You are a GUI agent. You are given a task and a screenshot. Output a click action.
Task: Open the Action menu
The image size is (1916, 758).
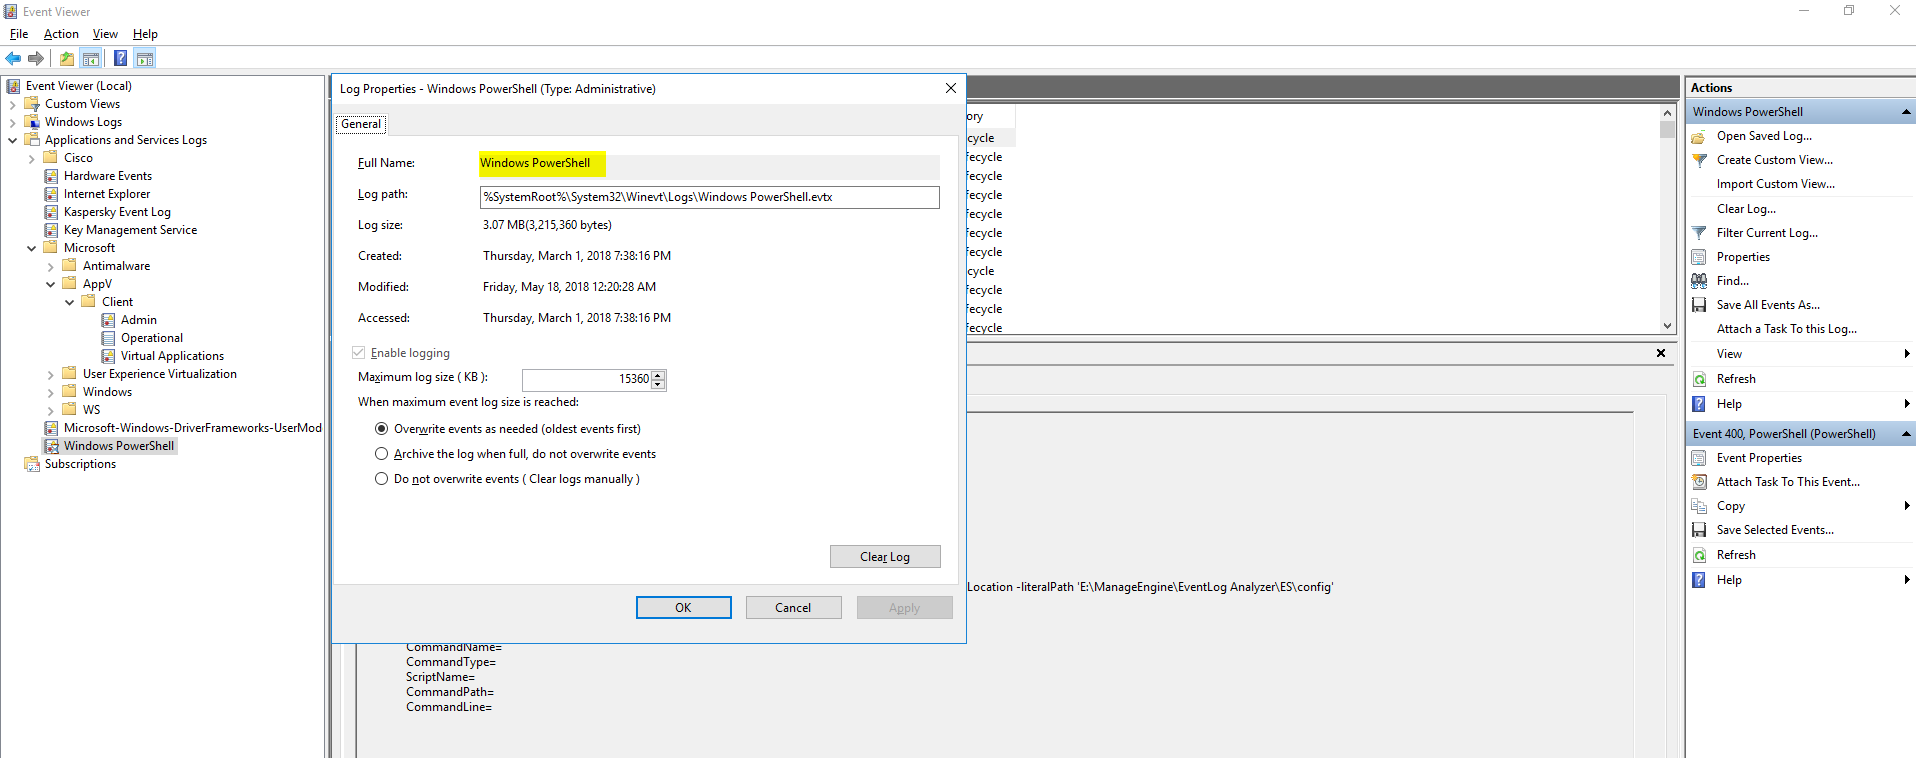tap(61, 34)
